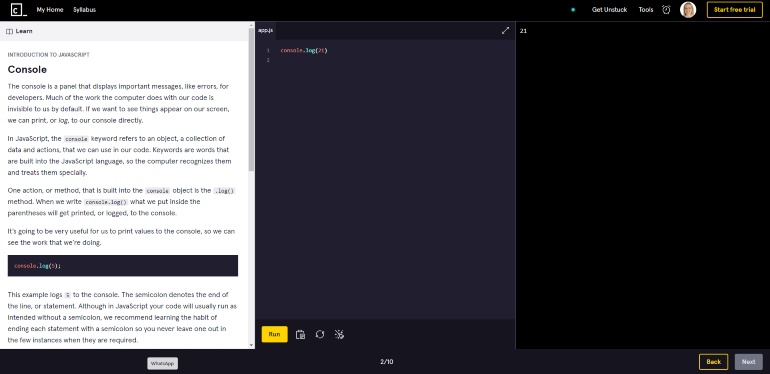Run the code
The width and height of the screenshot is (770, 374).
275,334
